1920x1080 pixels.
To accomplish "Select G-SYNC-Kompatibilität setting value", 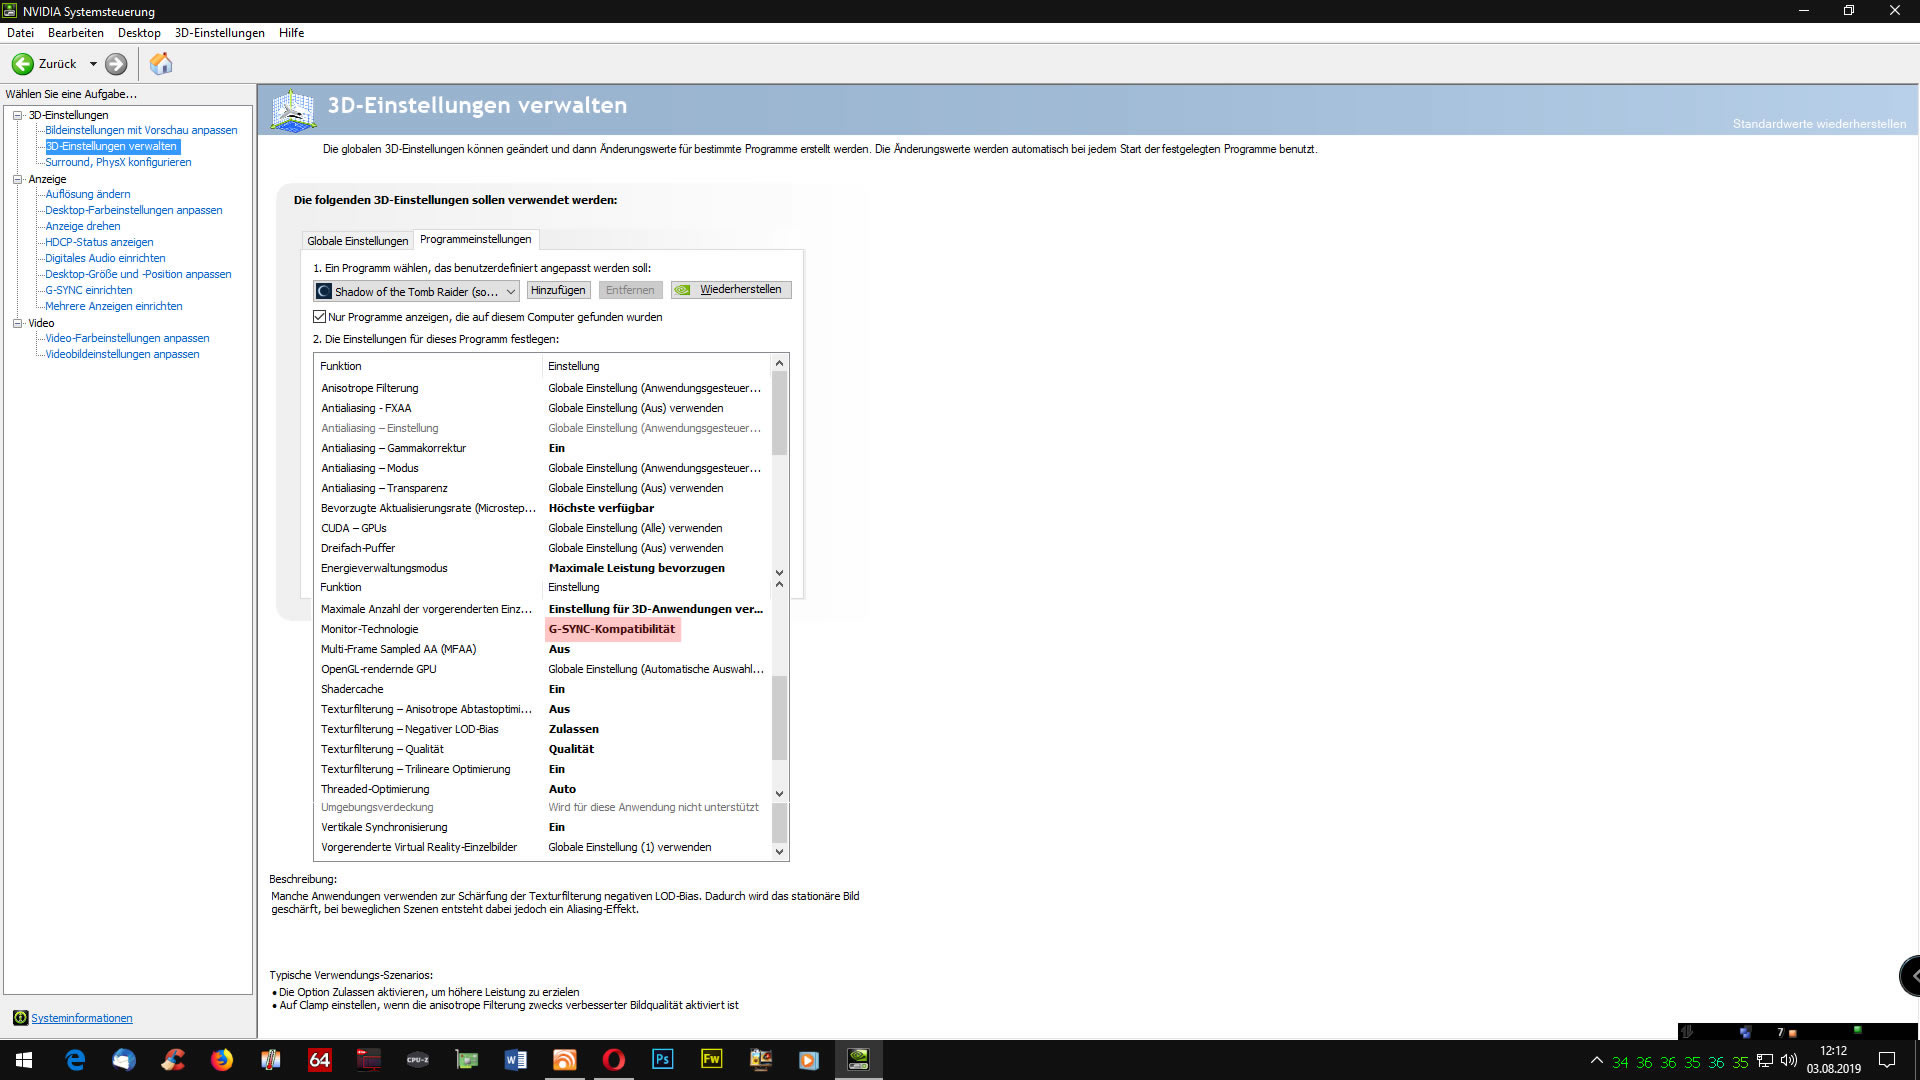I will [x=611, y=629].
